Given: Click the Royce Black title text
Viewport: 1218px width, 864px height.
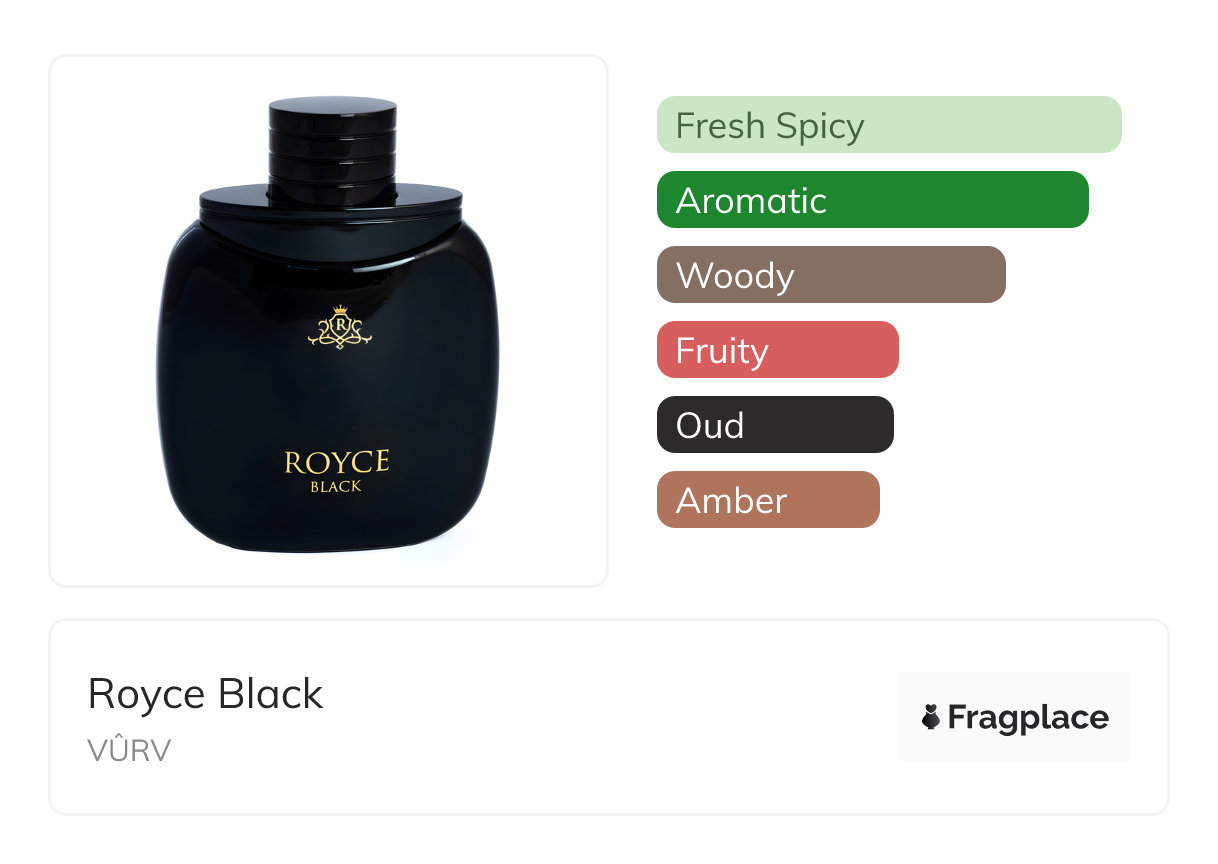Looking at the screenshot, I should 206,694.
